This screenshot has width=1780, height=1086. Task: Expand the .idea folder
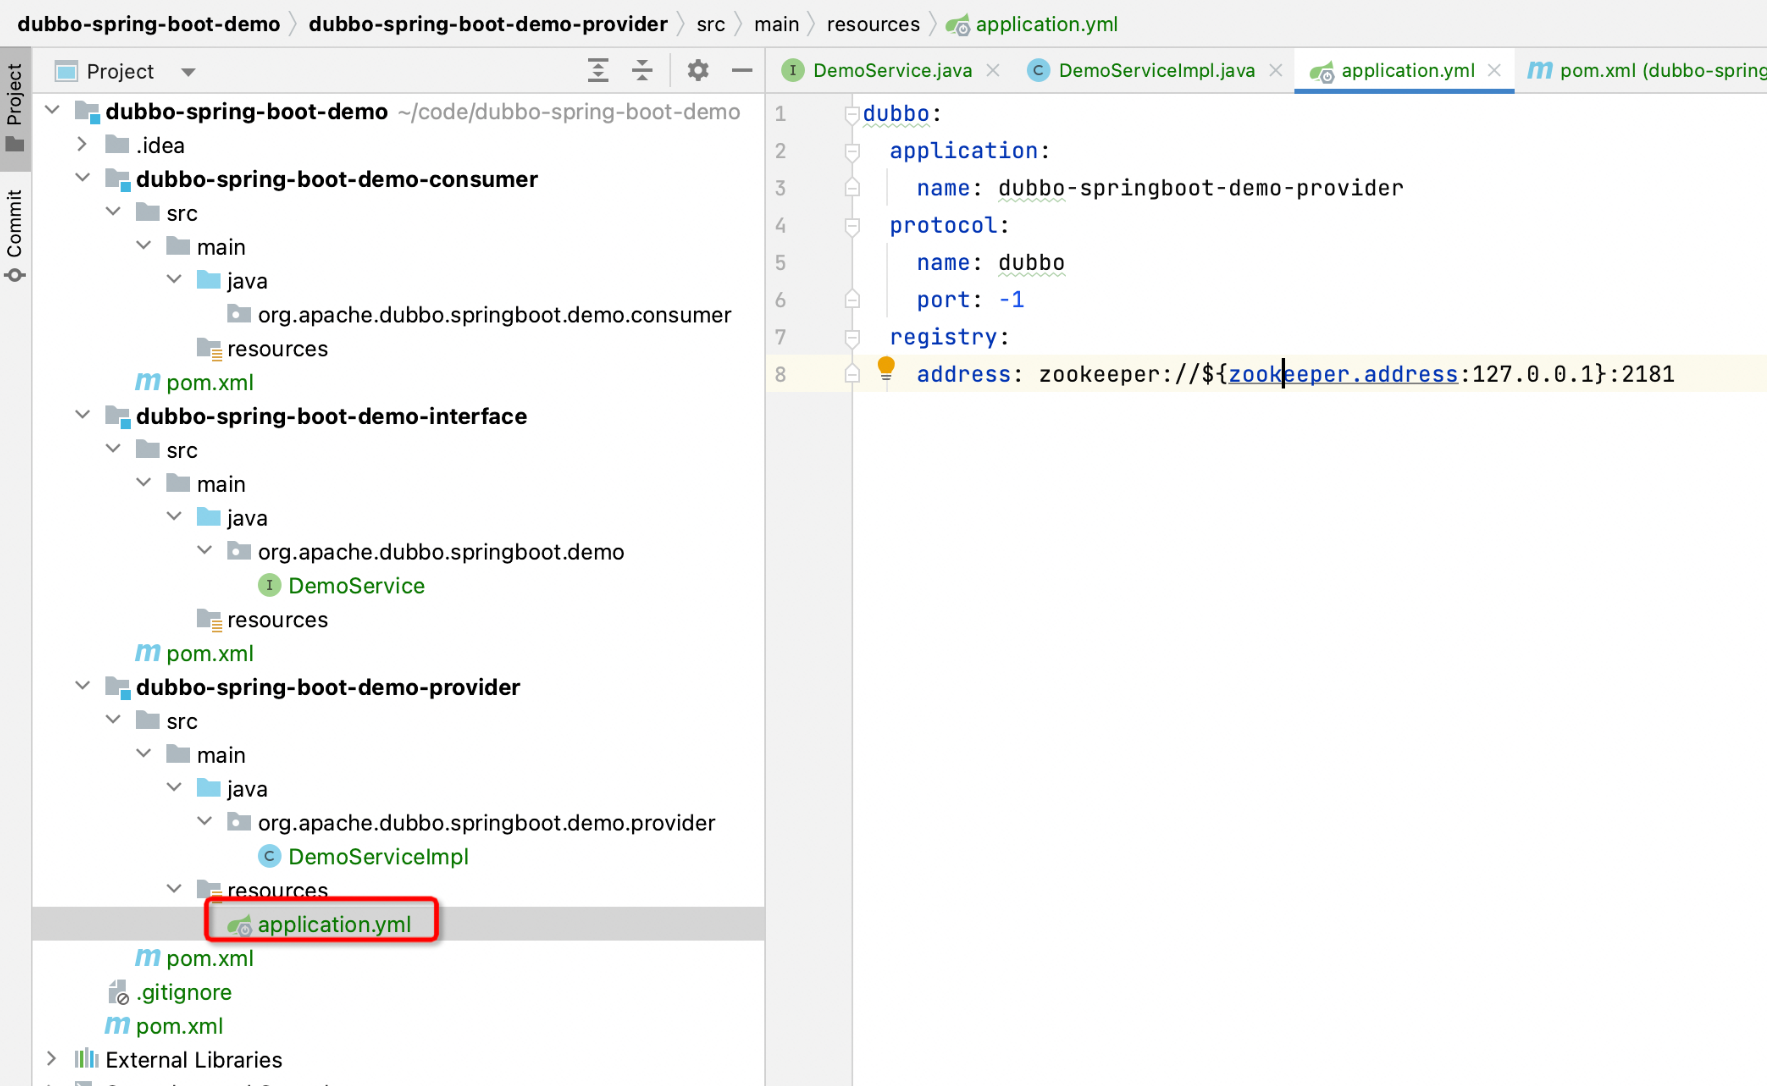point(82,145)
